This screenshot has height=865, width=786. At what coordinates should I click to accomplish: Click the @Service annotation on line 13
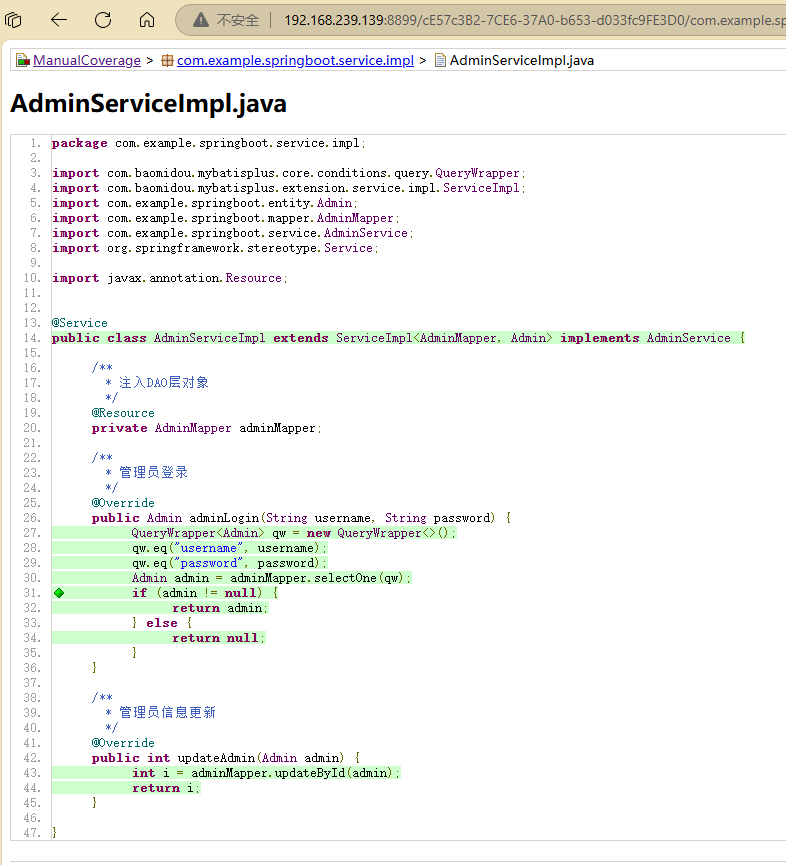click(79, 323)
